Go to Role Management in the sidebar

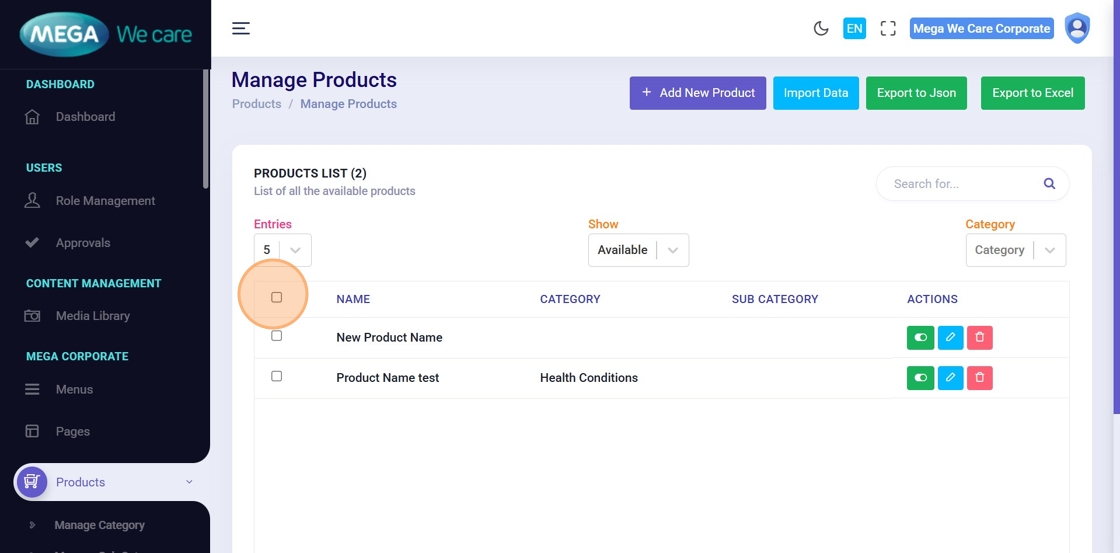point(105,201)
